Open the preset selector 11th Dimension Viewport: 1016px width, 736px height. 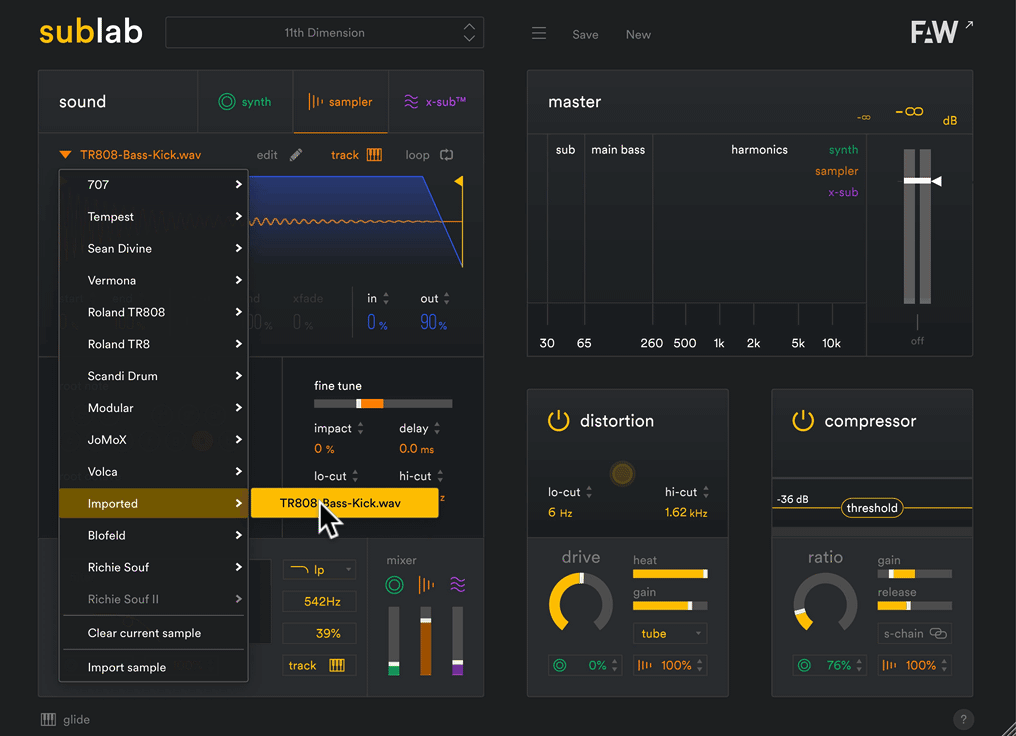325,32
